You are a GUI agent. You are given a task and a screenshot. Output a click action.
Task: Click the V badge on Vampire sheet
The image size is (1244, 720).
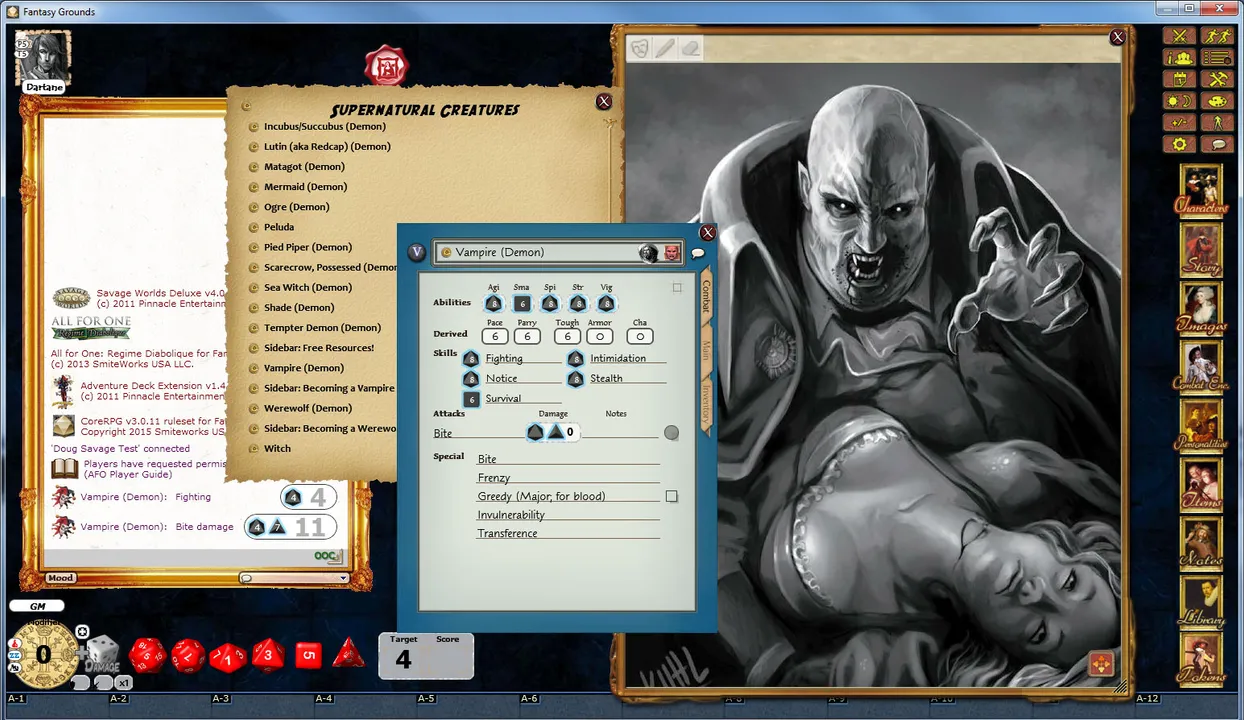pyautogui.click(x=417, y=252)
